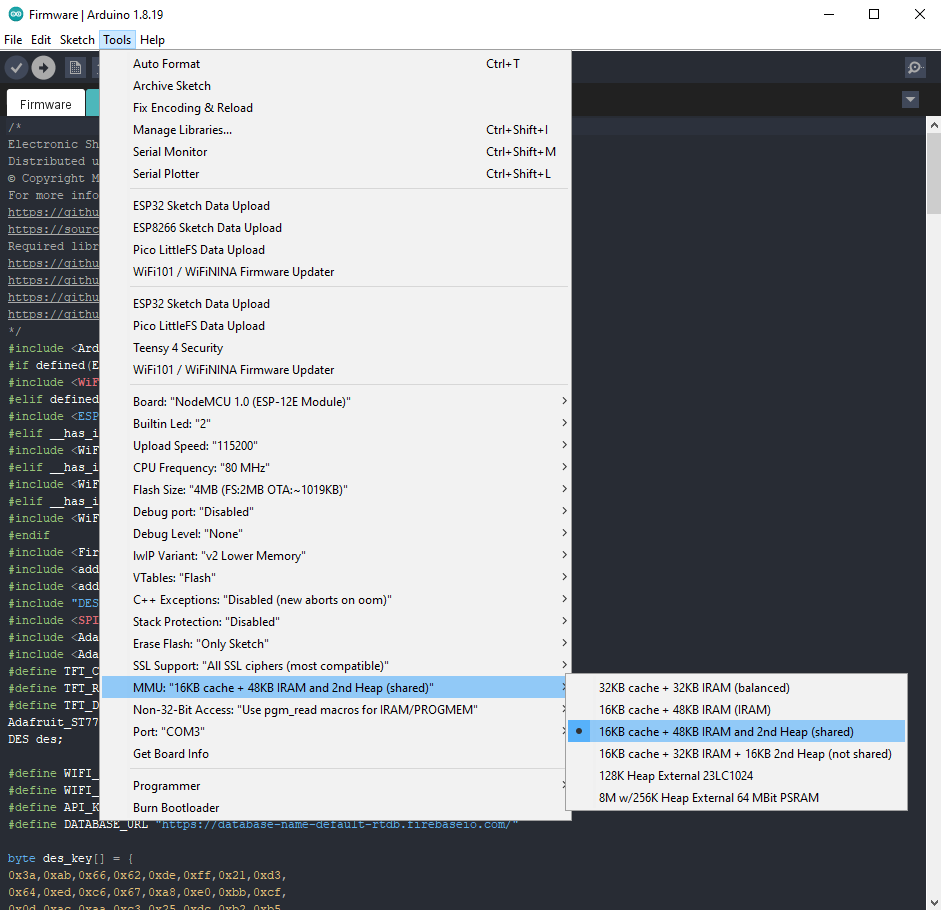Expand the Debug Level None submenu
Viewport: 941px width, 910px height.
point(335,534)
